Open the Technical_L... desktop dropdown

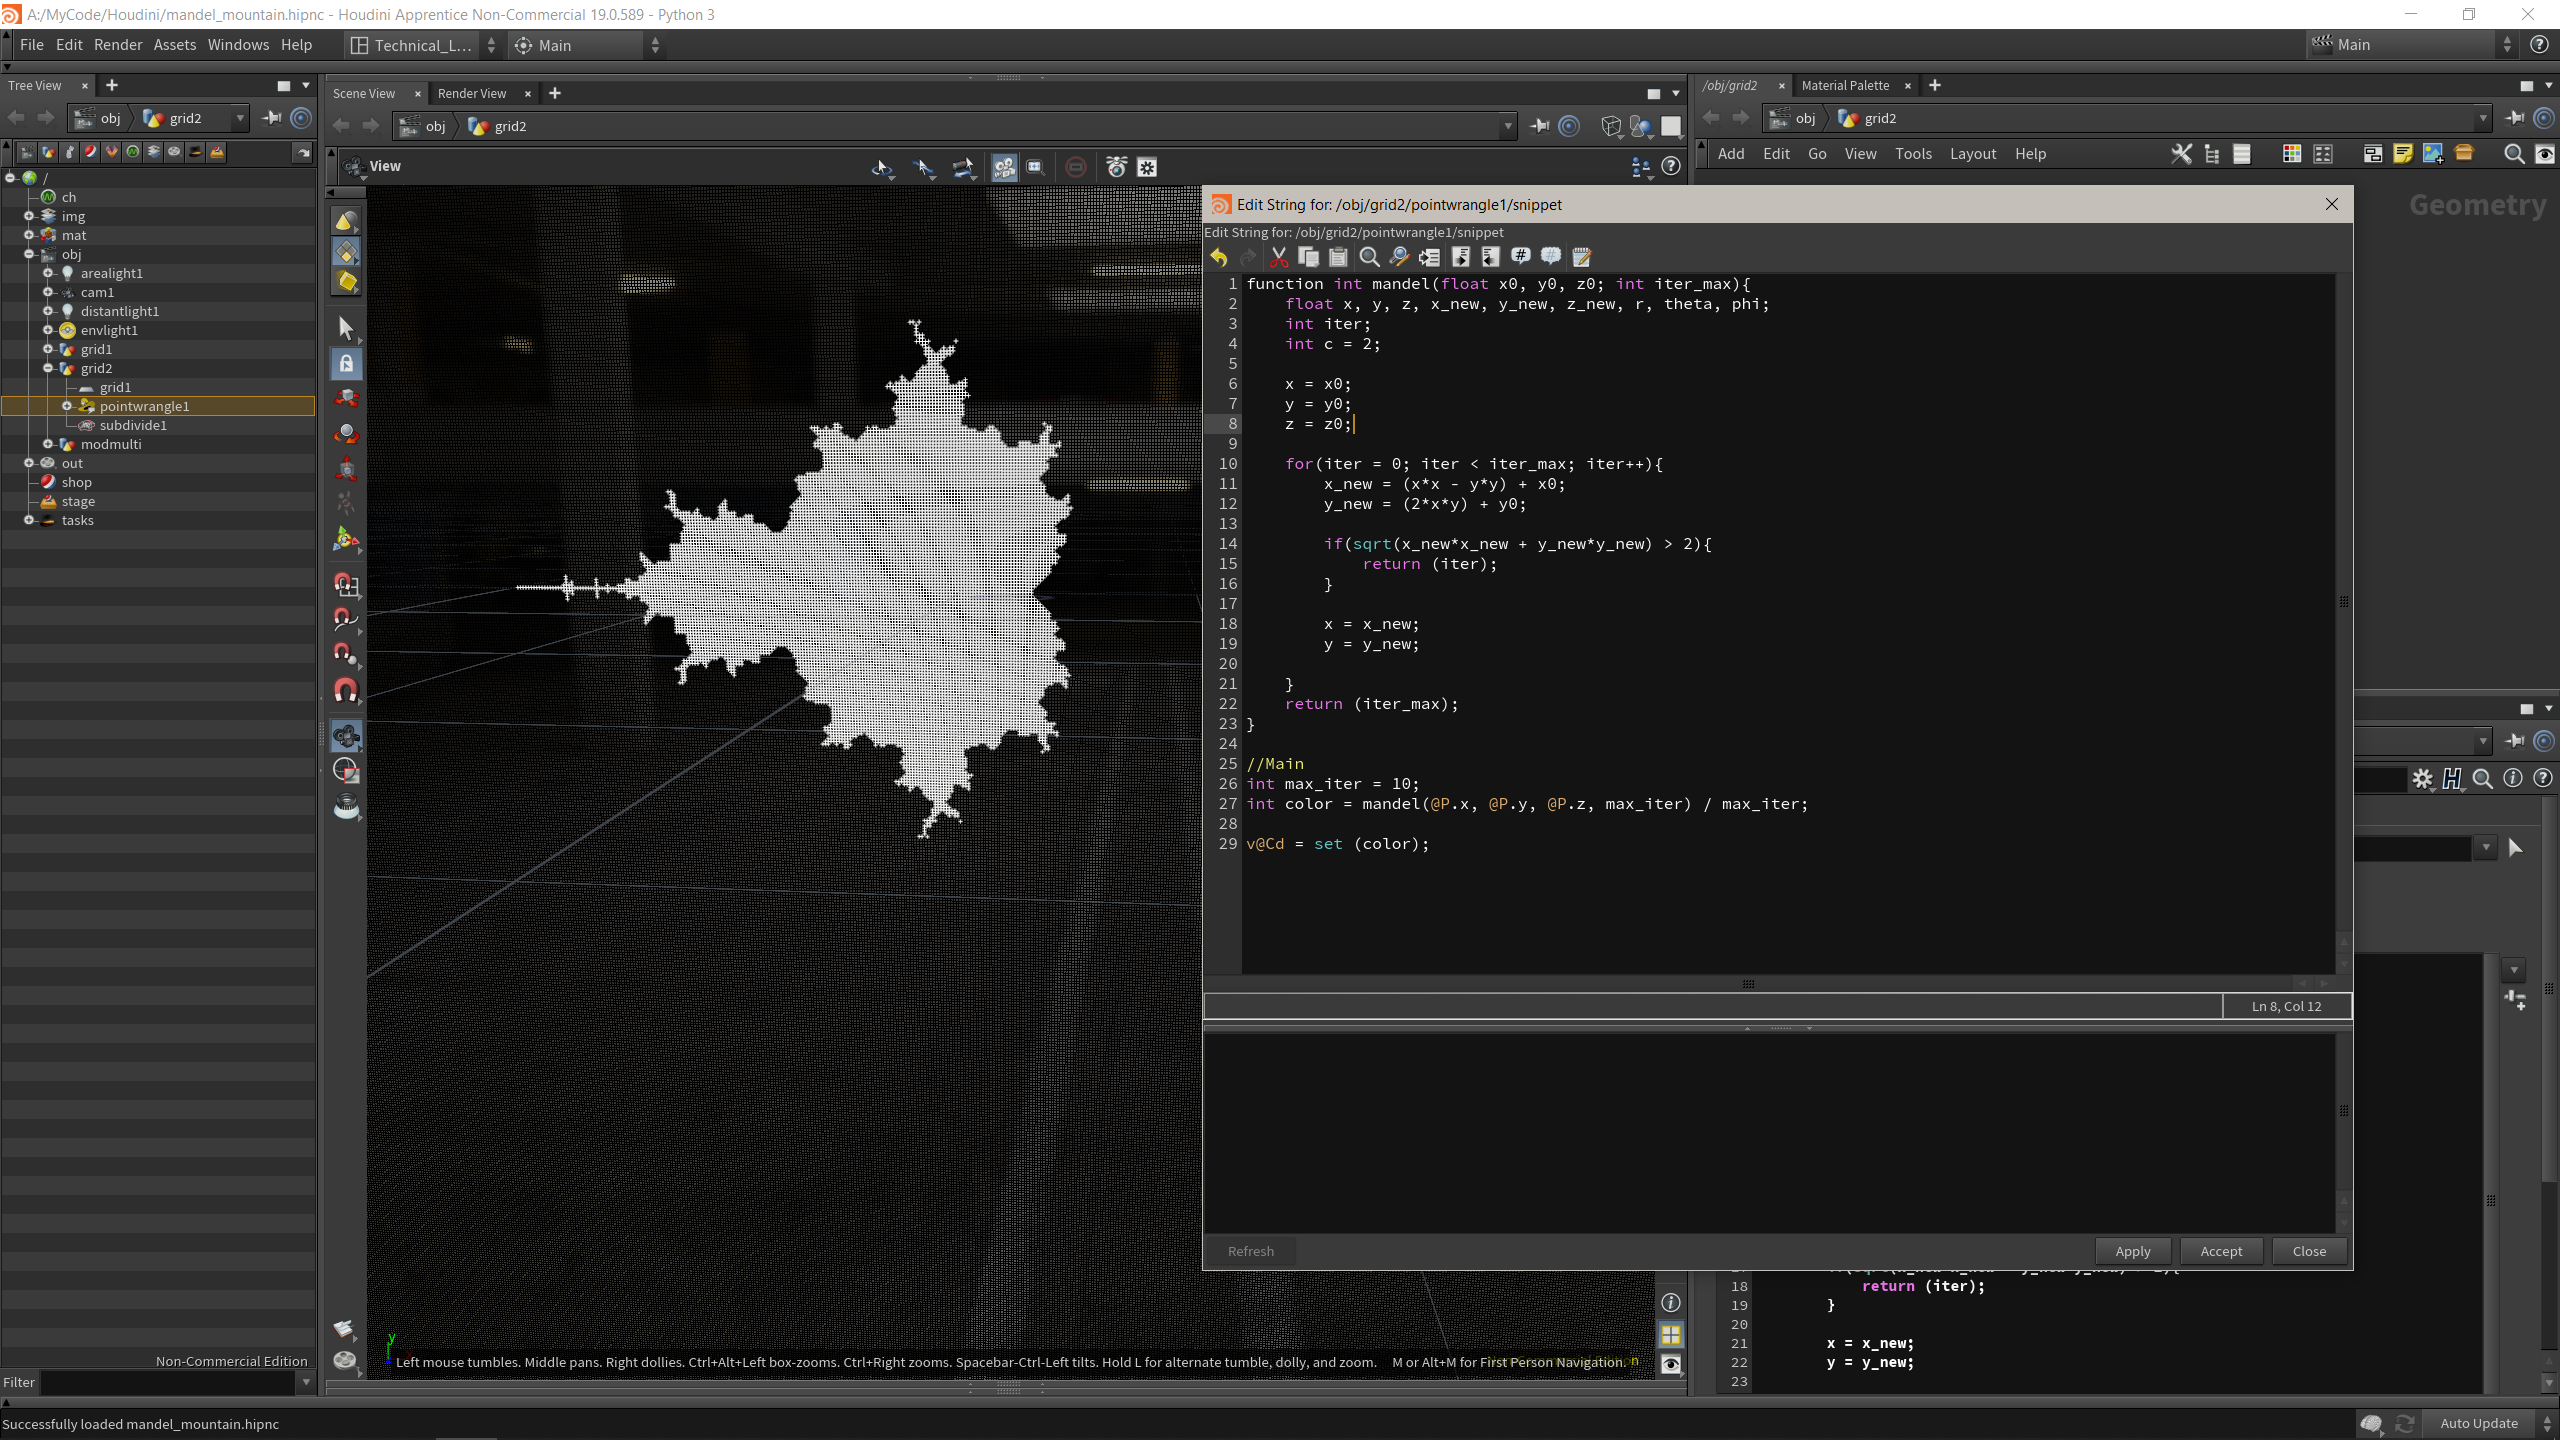(x=423, y=45)
